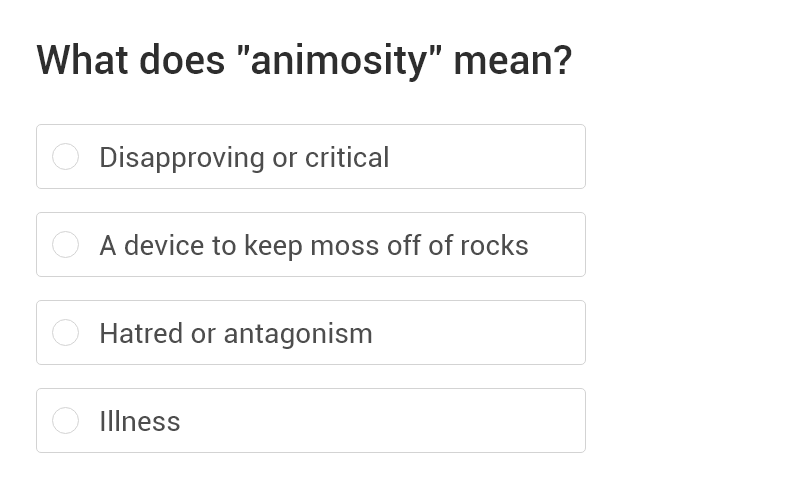
Task: Pick the "Hatred or antagonism" radio button
Action: tap(66, 333)
